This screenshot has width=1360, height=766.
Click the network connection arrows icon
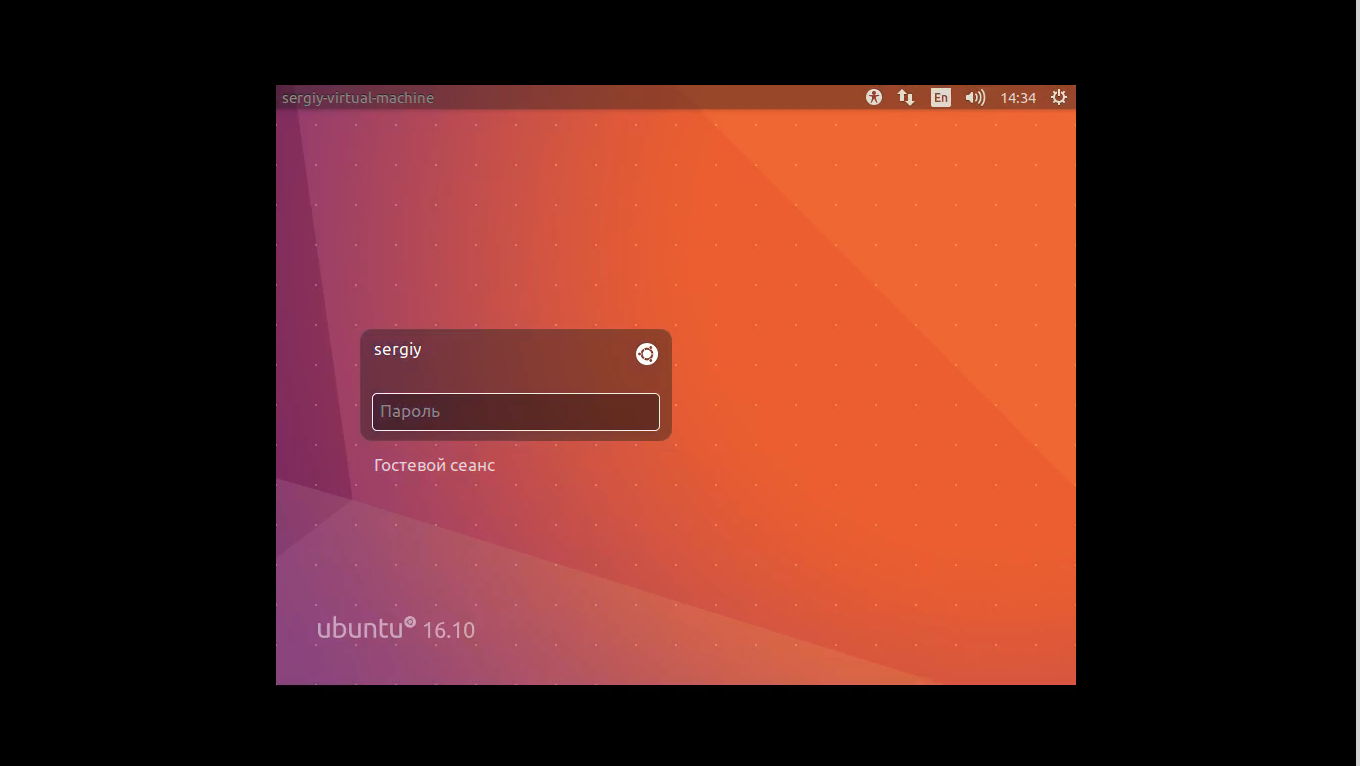[906, 97]
